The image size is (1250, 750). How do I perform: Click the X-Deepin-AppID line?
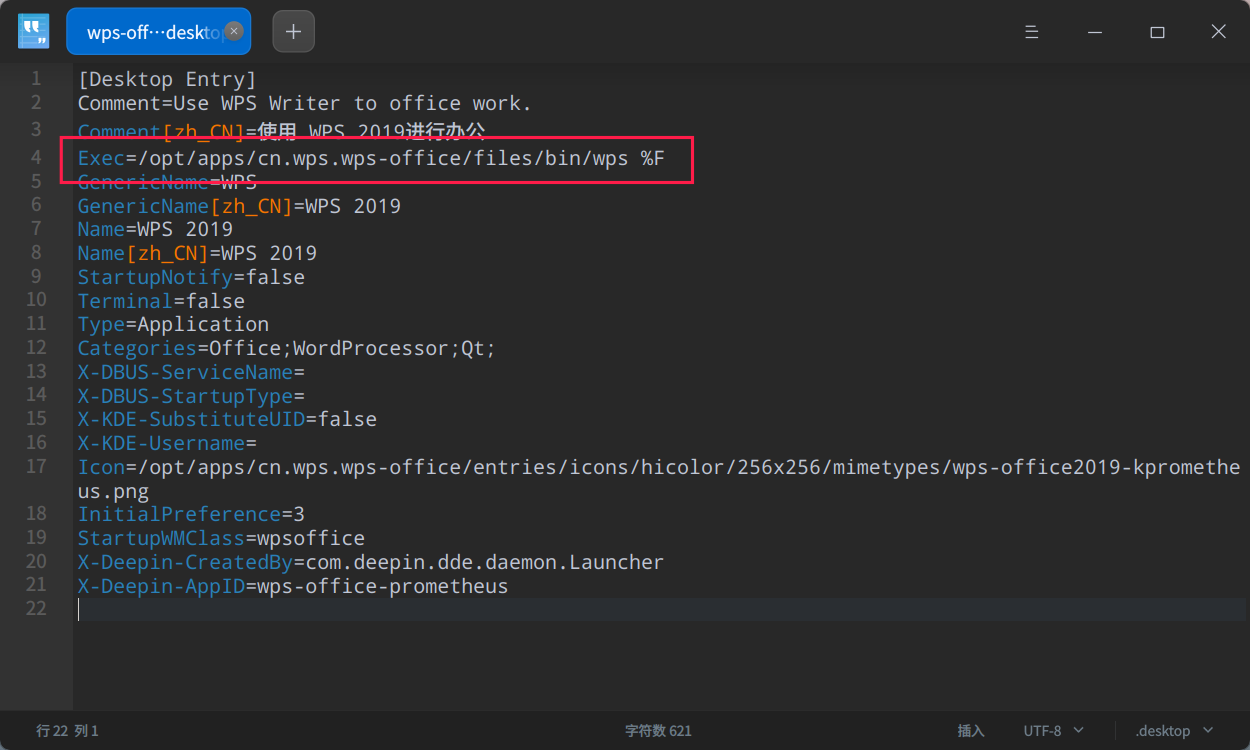tap(292, 585)
